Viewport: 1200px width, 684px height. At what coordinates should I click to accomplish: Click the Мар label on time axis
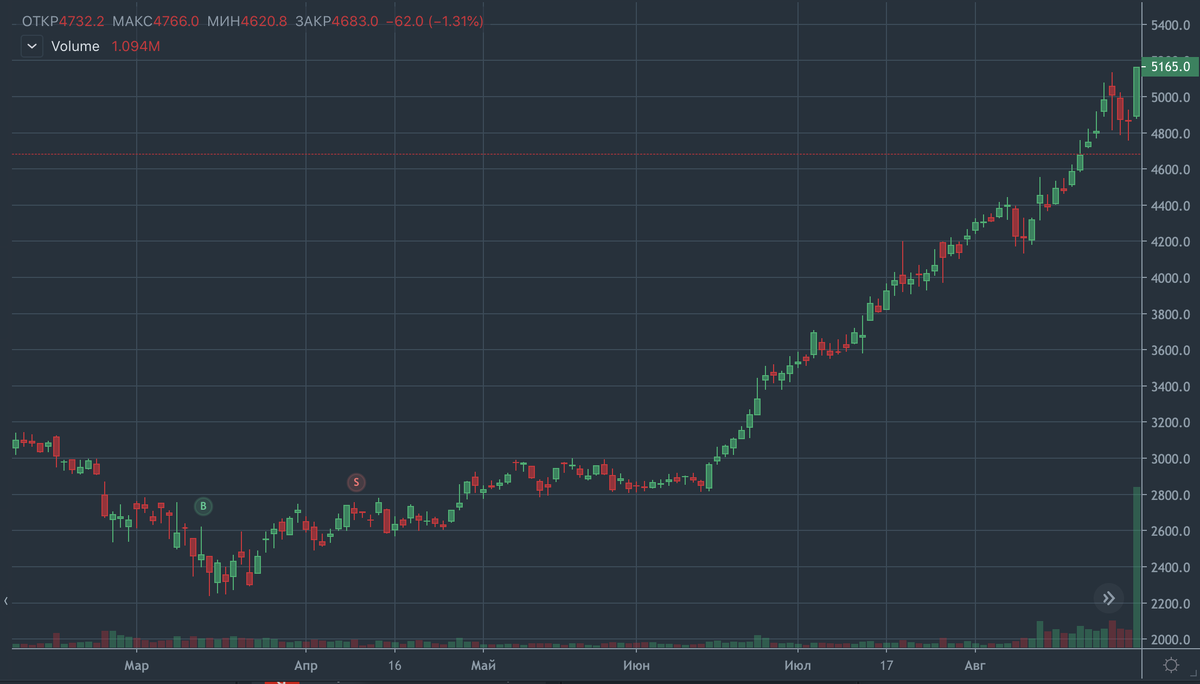[x=136, y=665]
